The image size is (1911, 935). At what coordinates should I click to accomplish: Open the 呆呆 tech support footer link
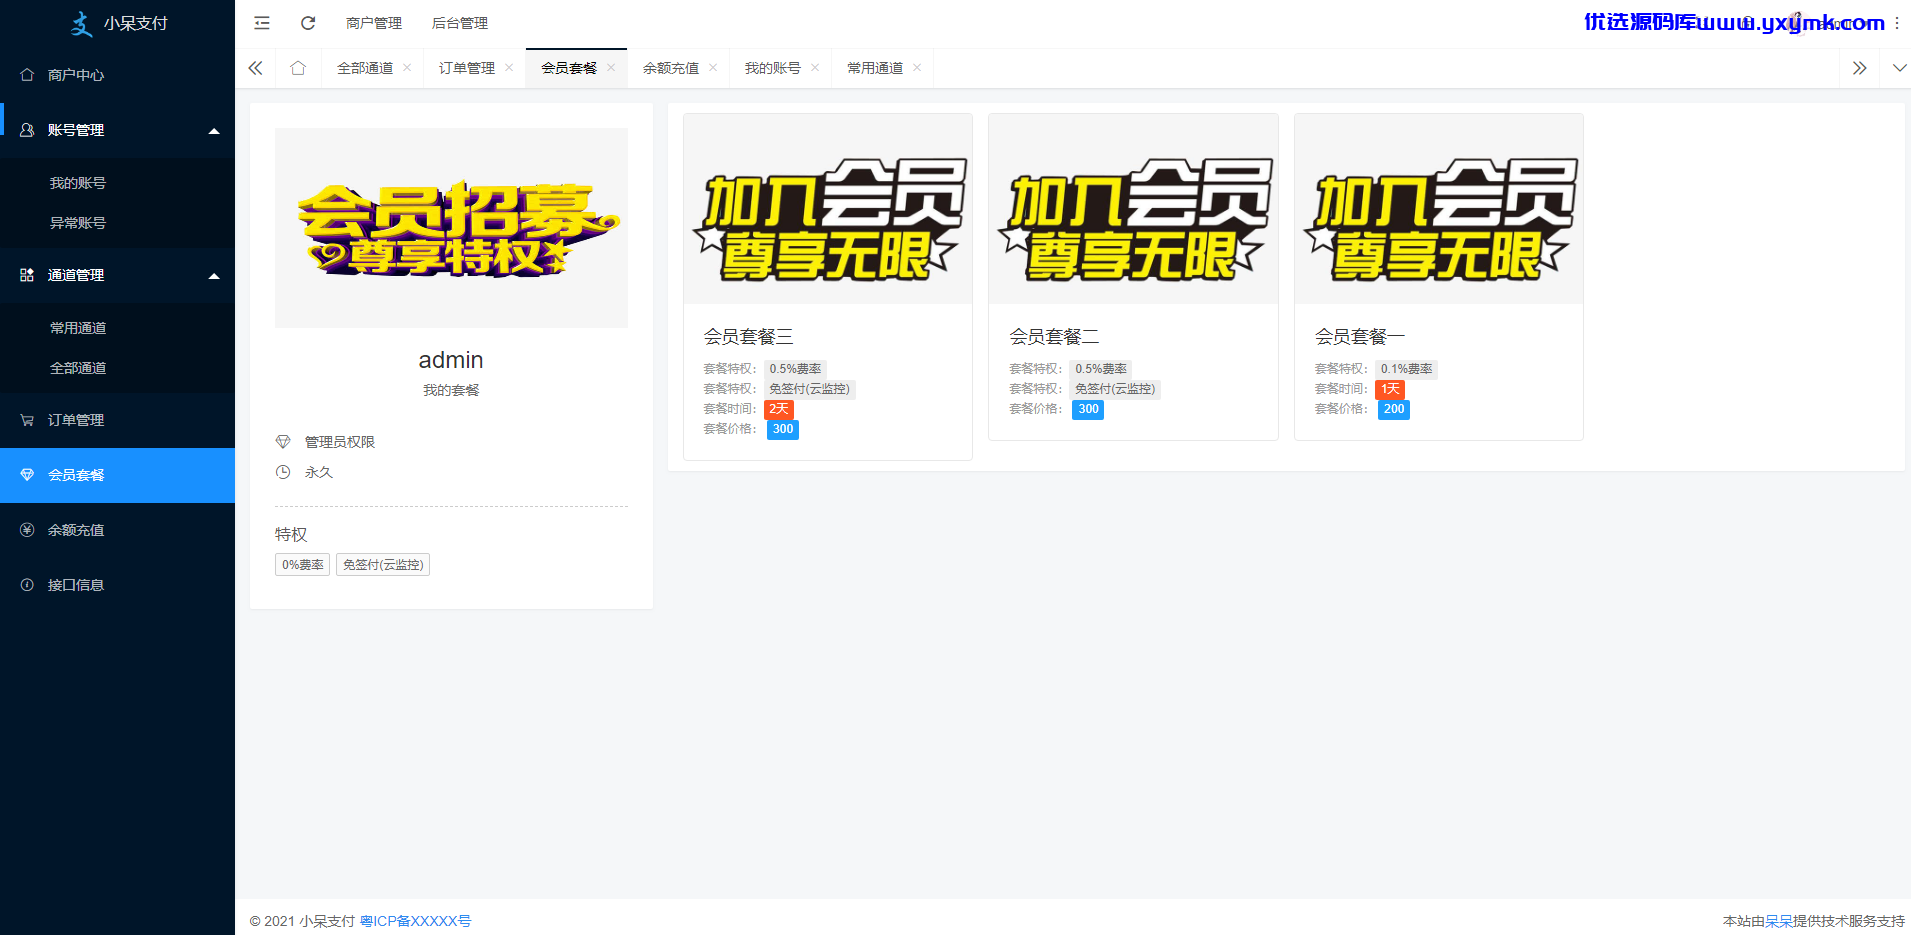pos(1779,921)
